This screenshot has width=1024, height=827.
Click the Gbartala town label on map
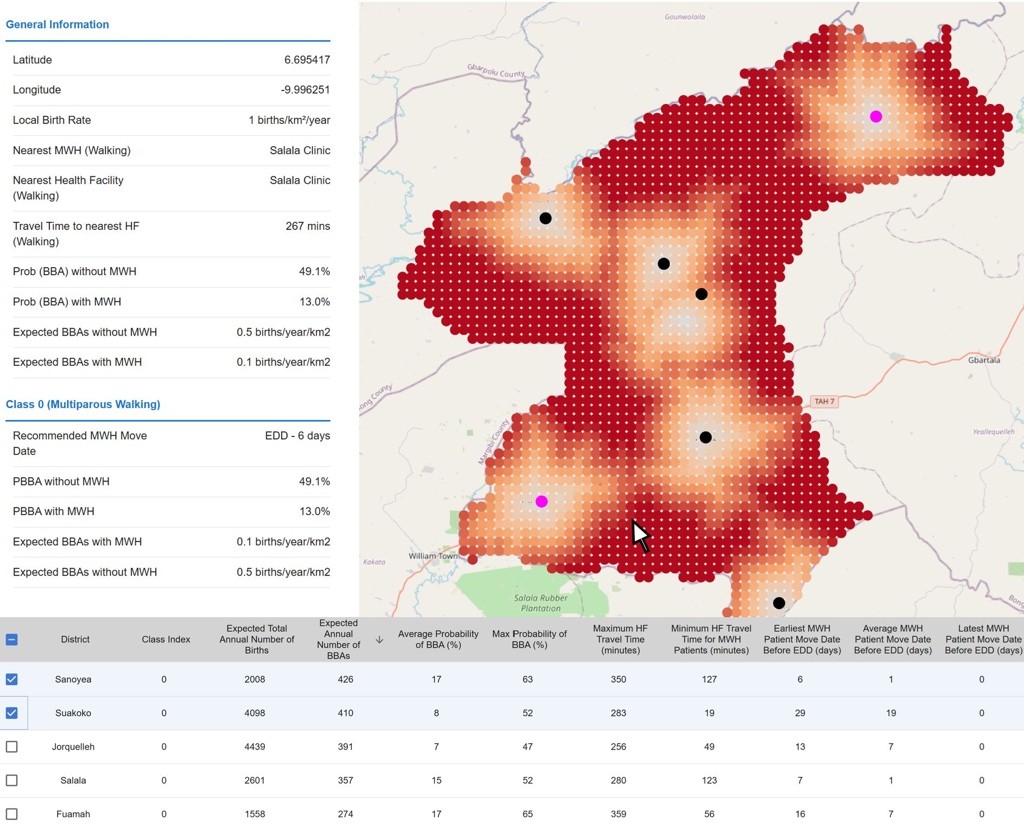click(x=984, y=360)
